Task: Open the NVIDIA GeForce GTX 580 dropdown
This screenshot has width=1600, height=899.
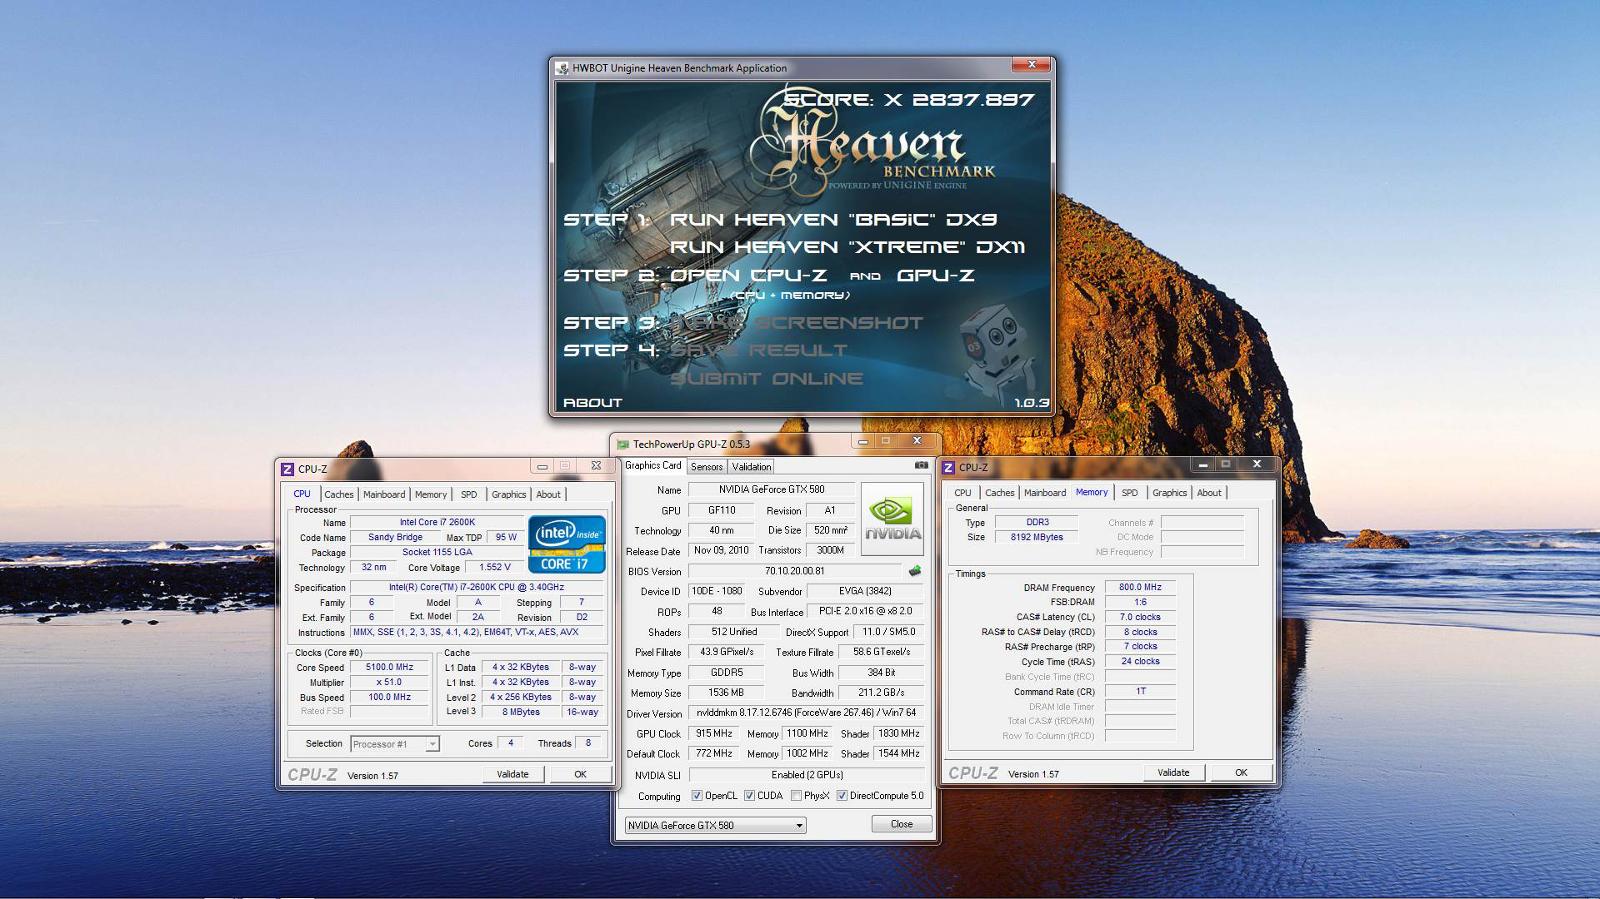Action: click(715, 825)
